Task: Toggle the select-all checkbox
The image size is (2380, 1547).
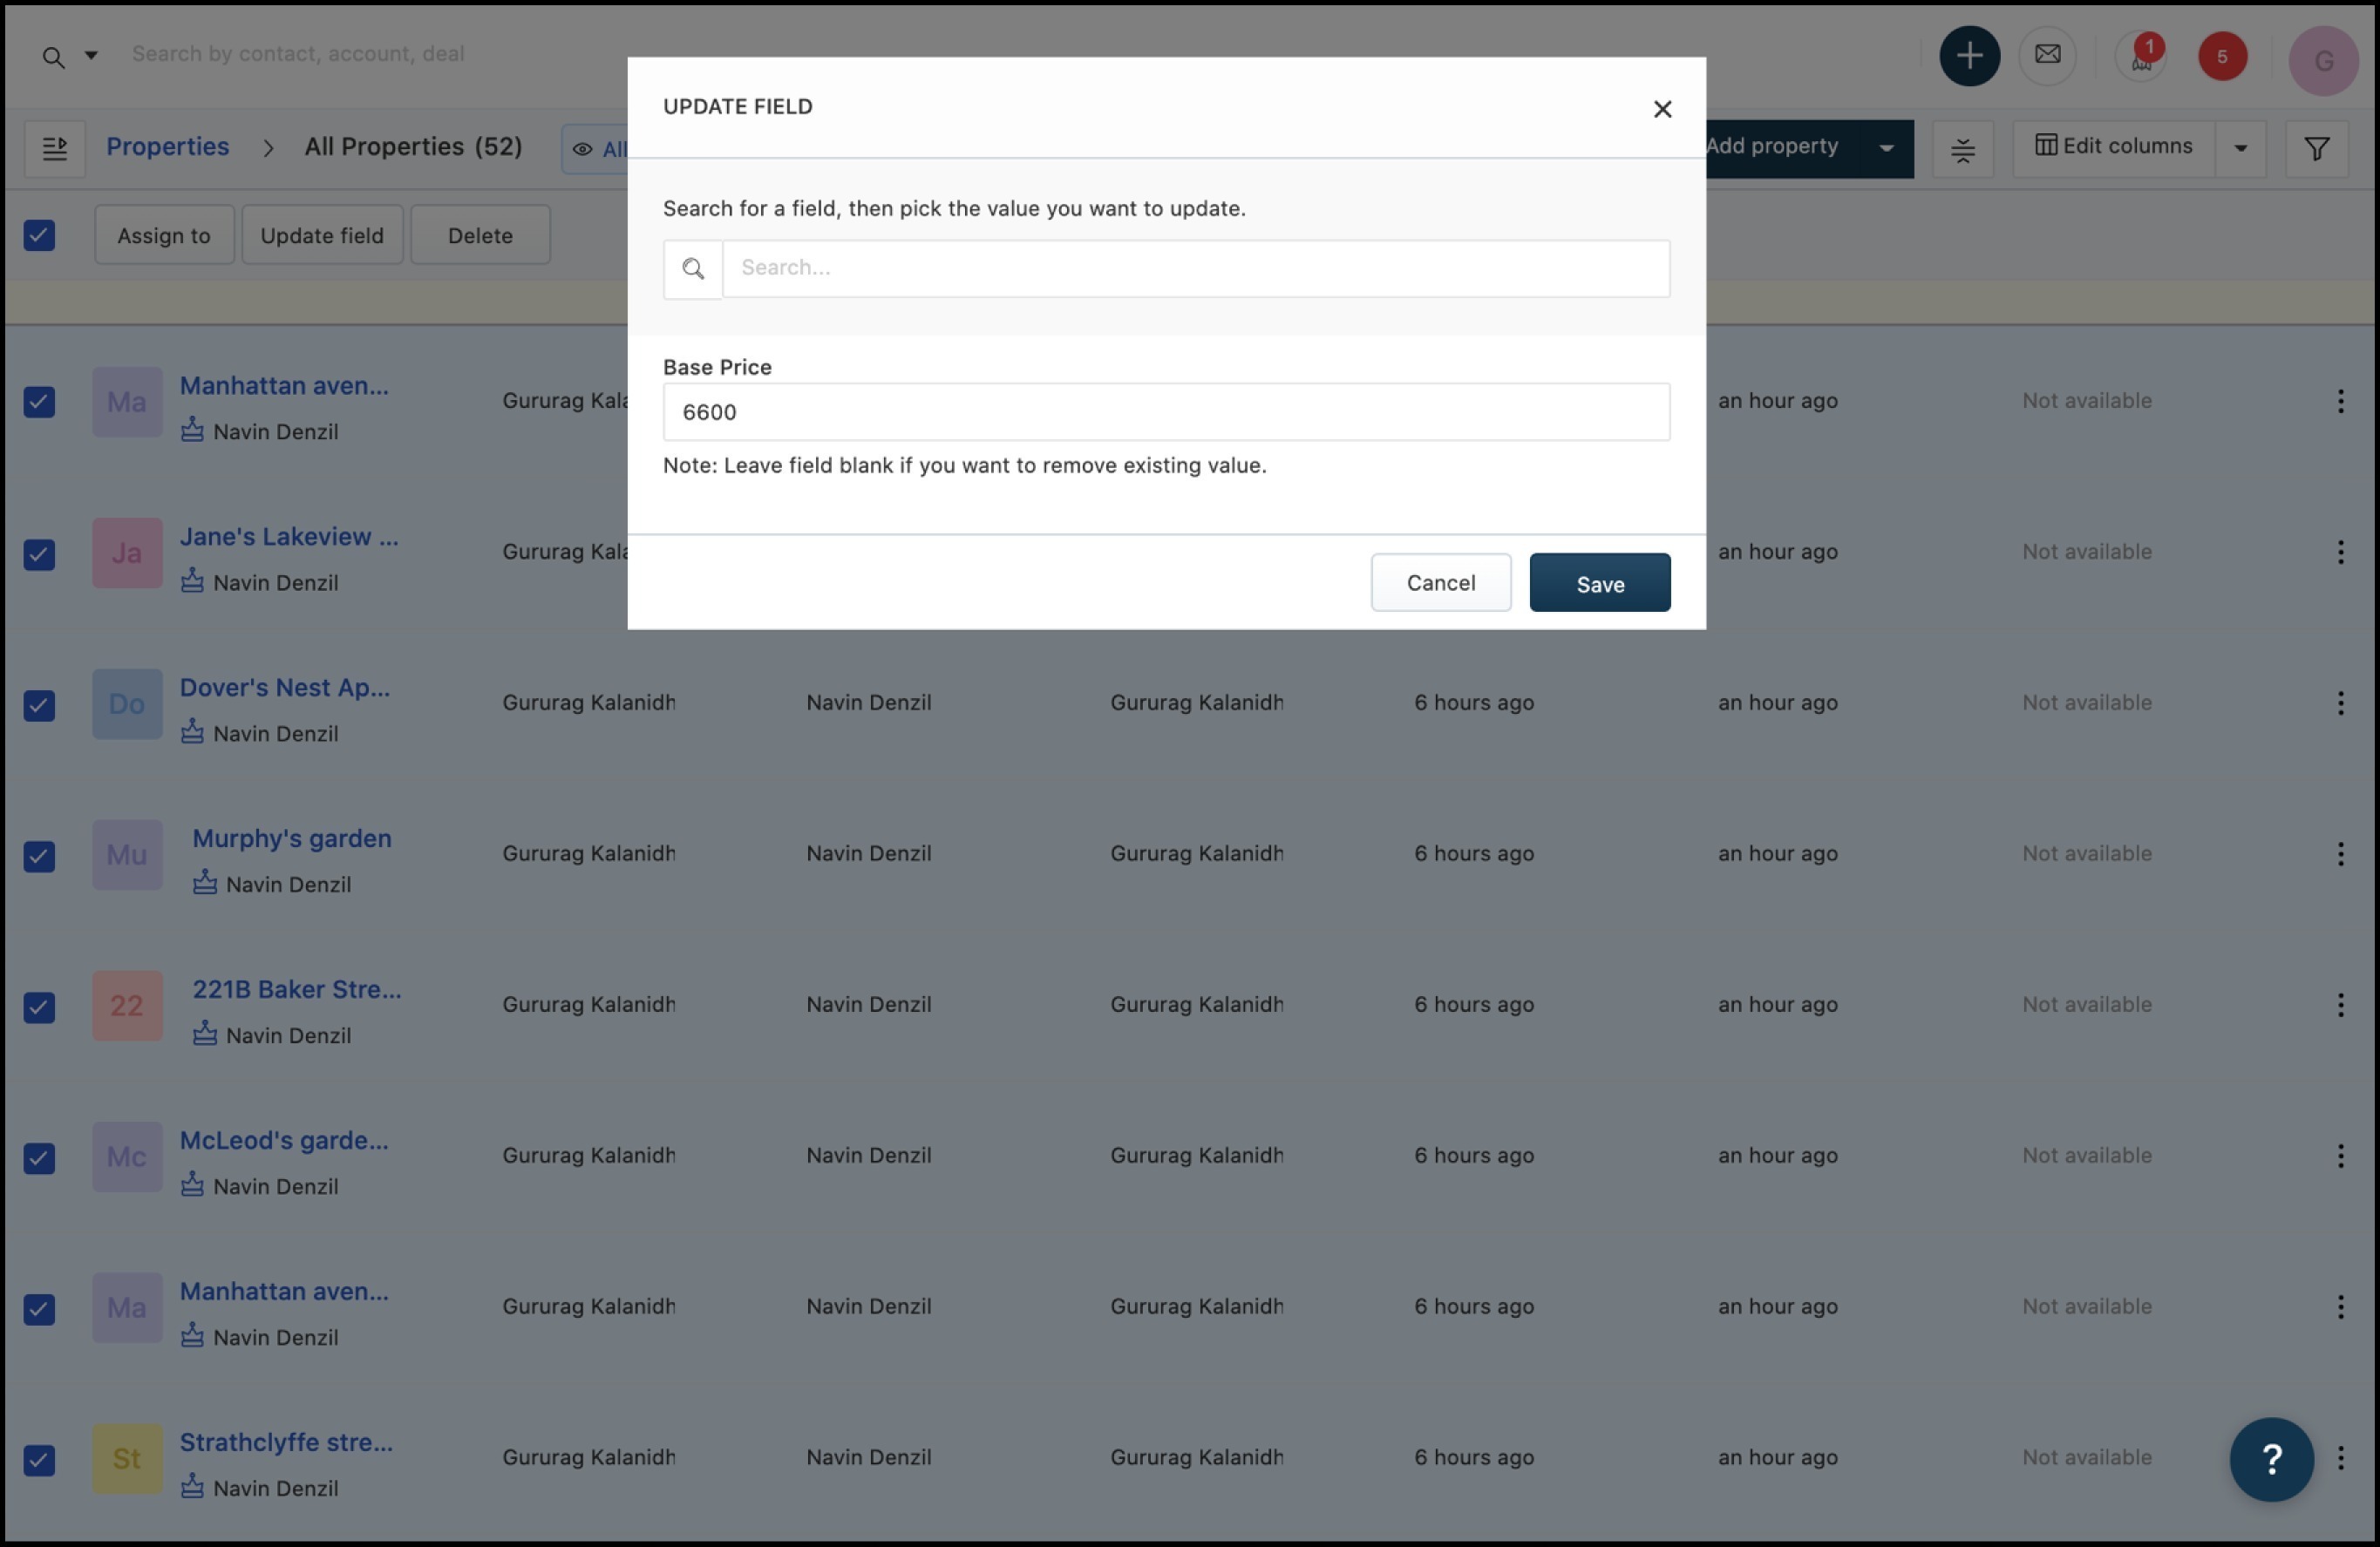Action: pos(39,236)
